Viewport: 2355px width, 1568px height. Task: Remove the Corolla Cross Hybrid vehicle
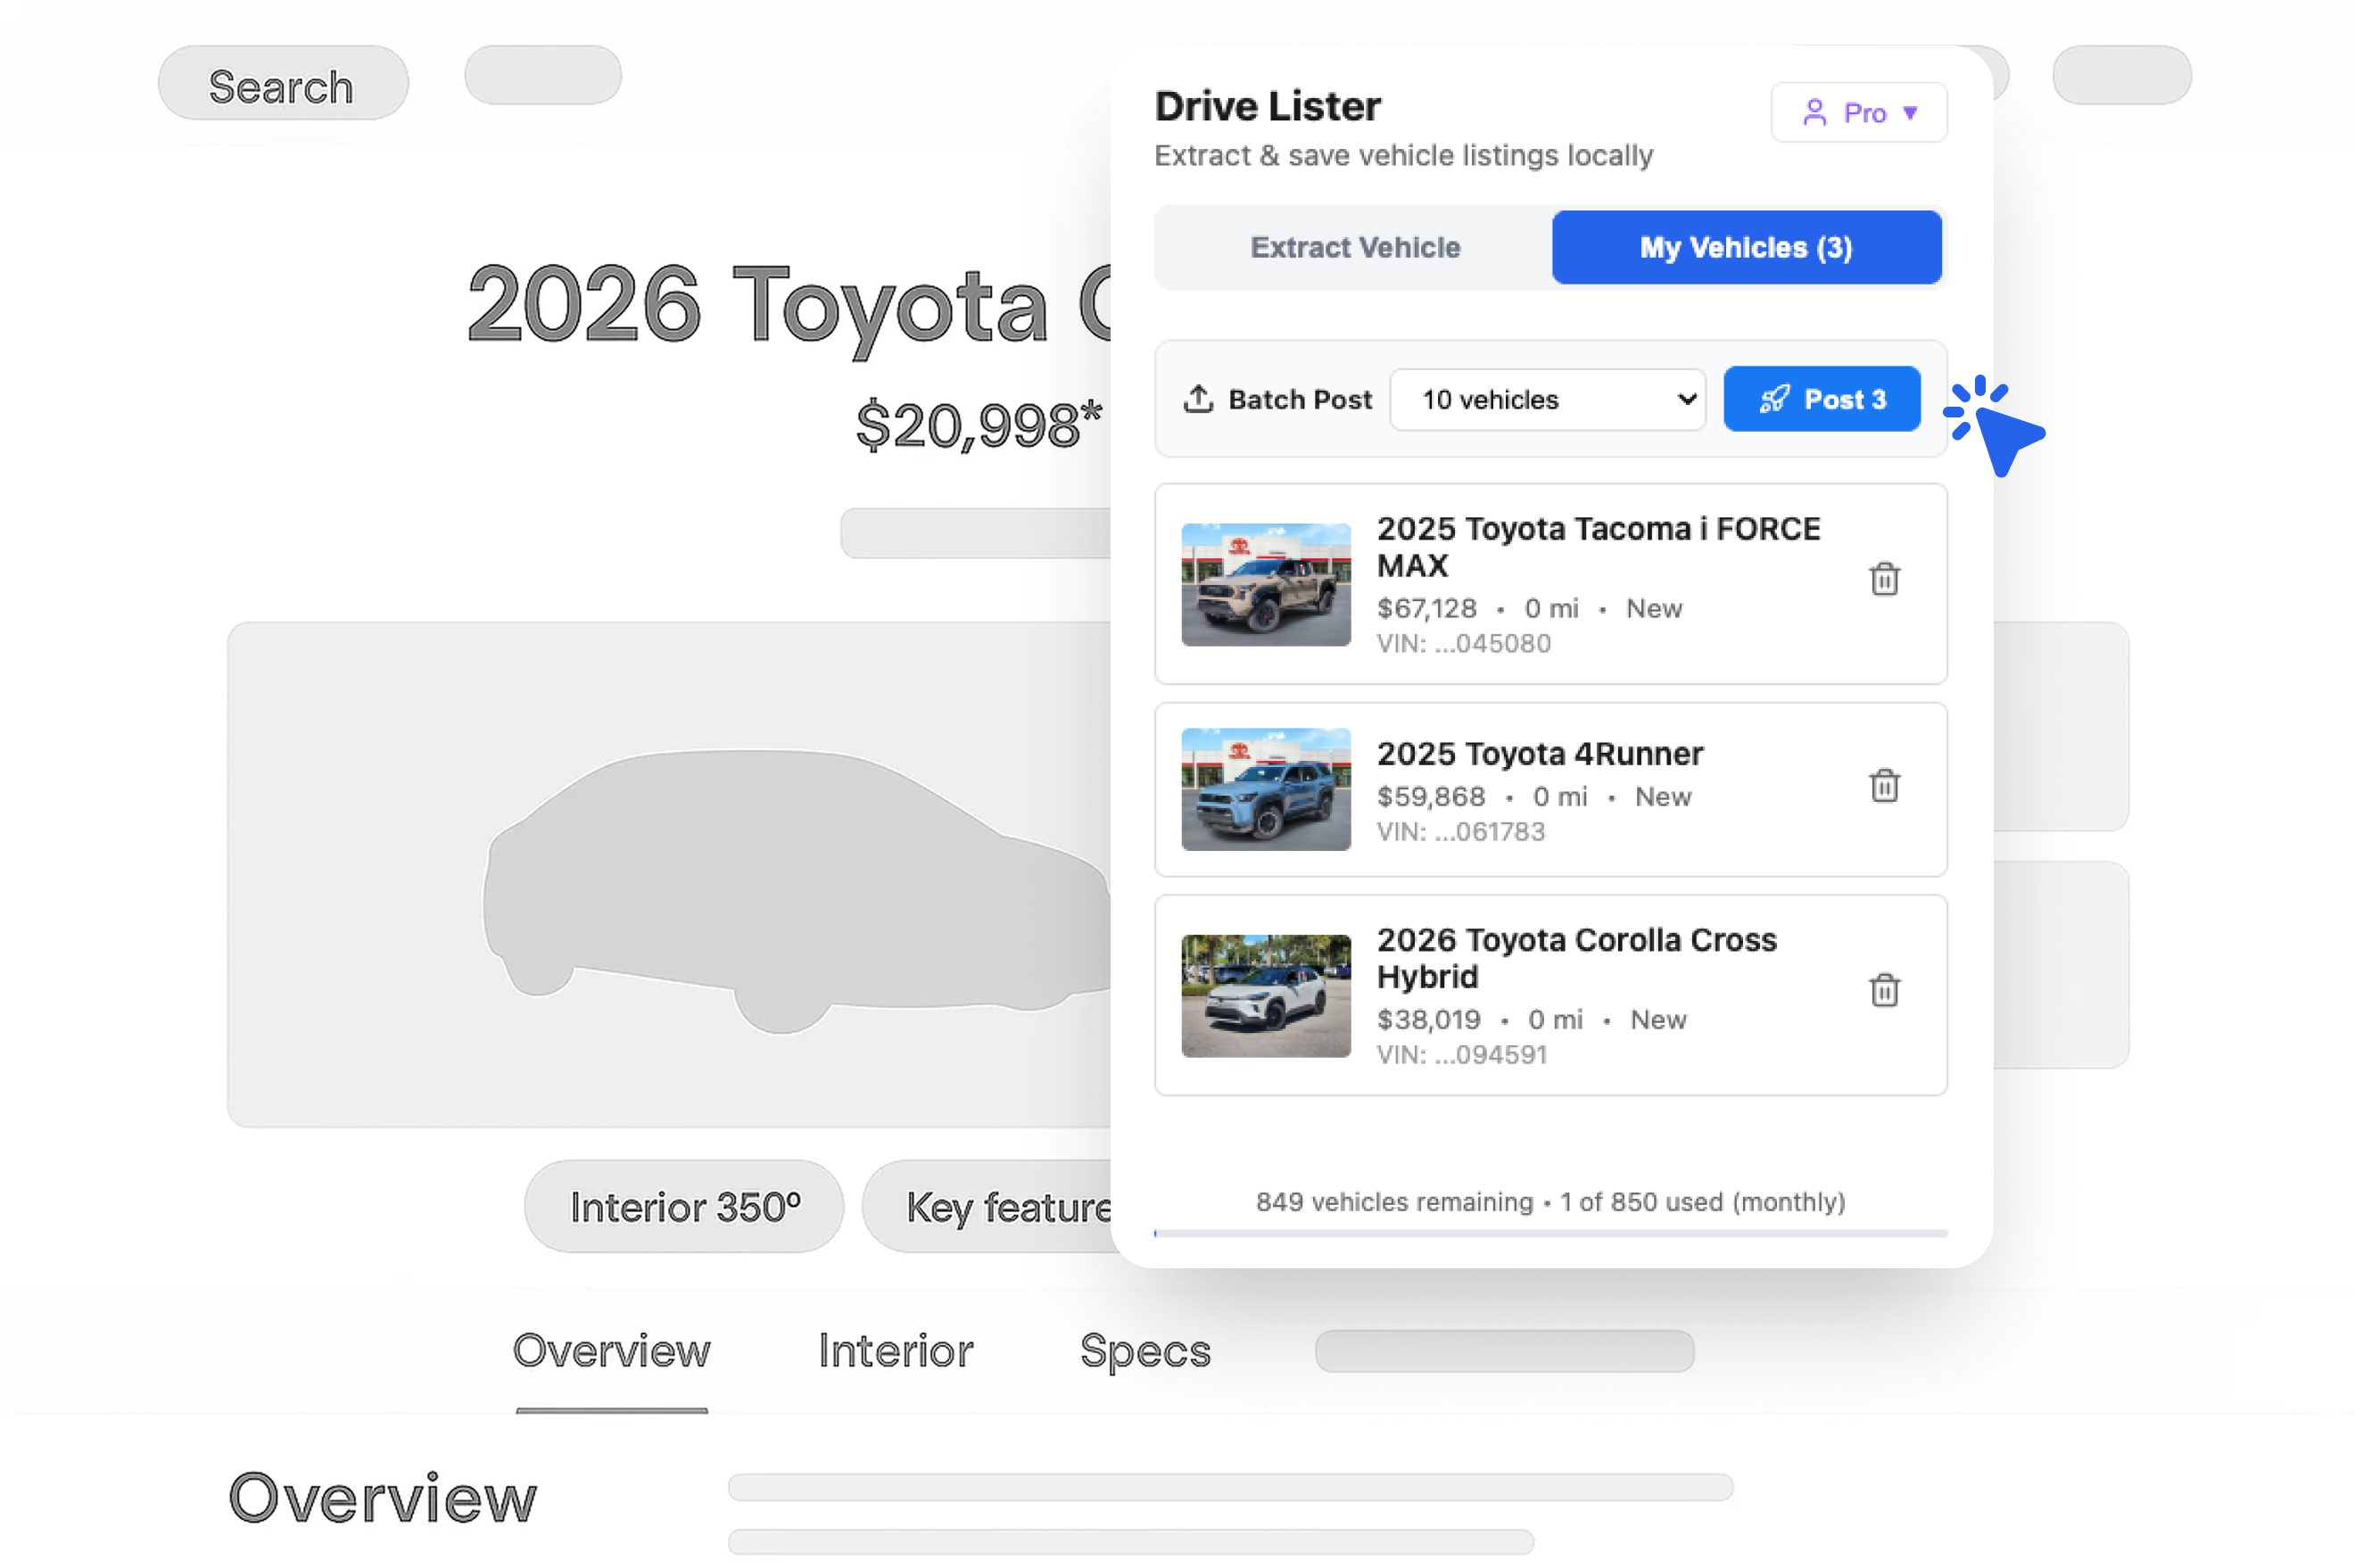click(1883, 990)
